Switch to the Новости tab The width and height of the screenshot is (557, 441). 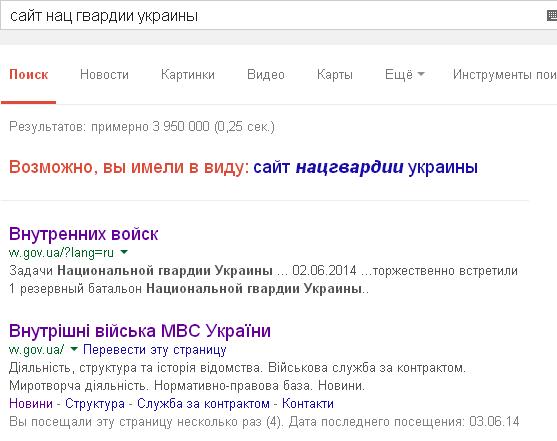(x=104, y=75)
